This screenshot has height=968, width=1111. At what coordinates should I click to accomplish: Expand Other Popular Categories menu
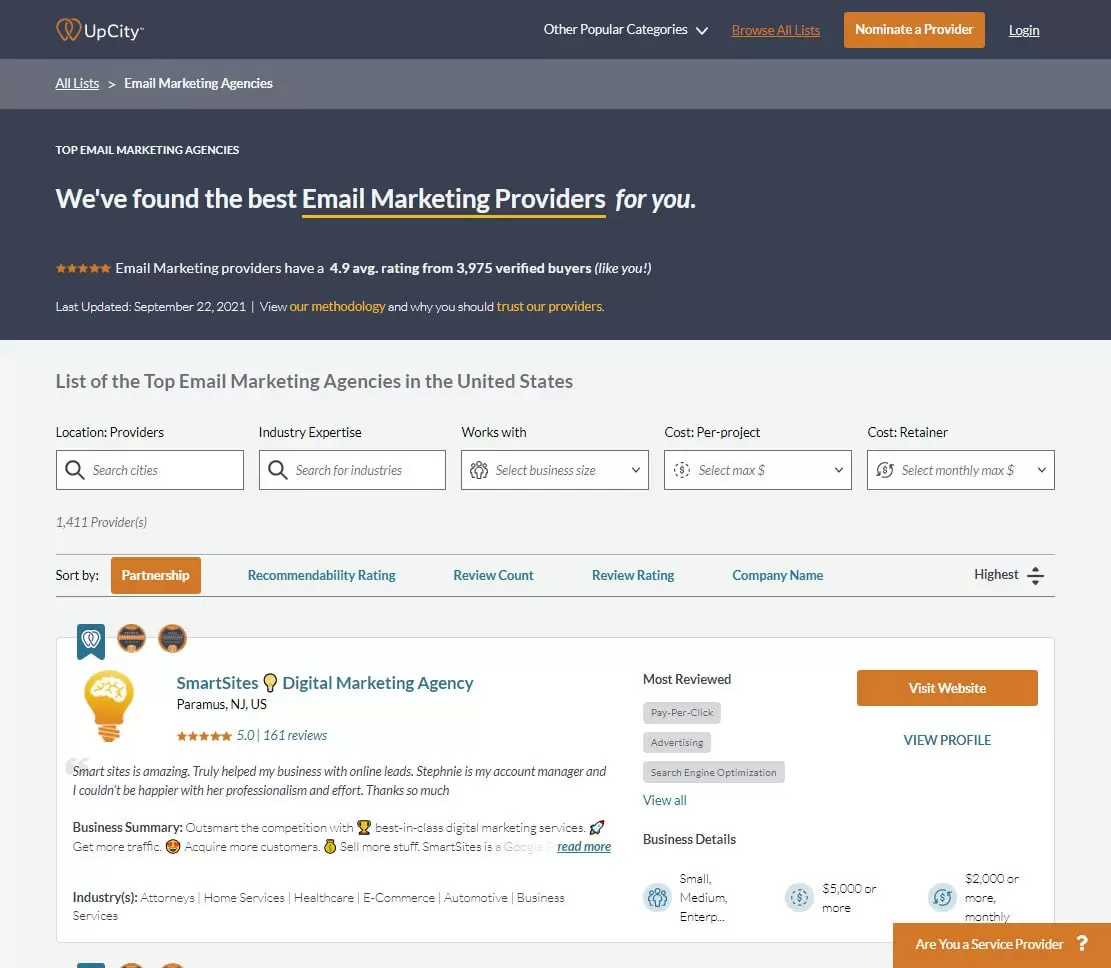click(x=625, y=30)
